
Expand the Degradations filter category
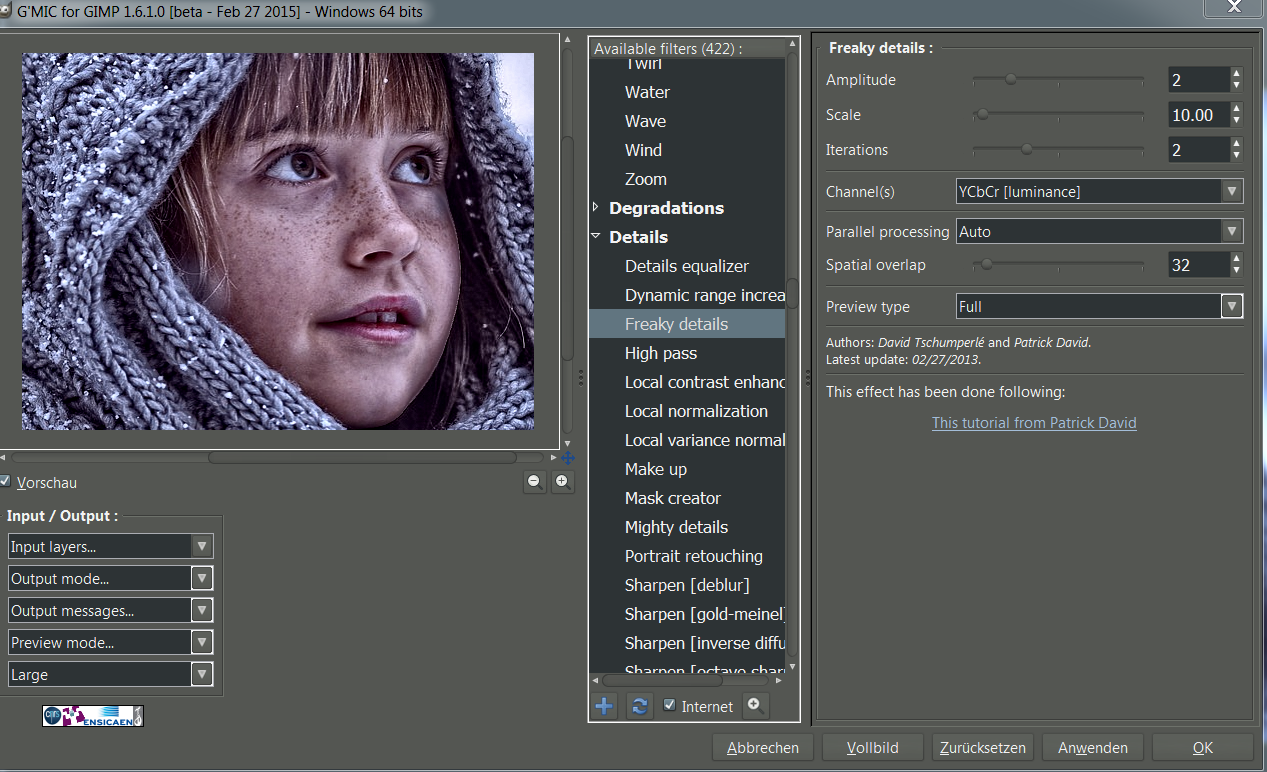click(x=596, y=208)
